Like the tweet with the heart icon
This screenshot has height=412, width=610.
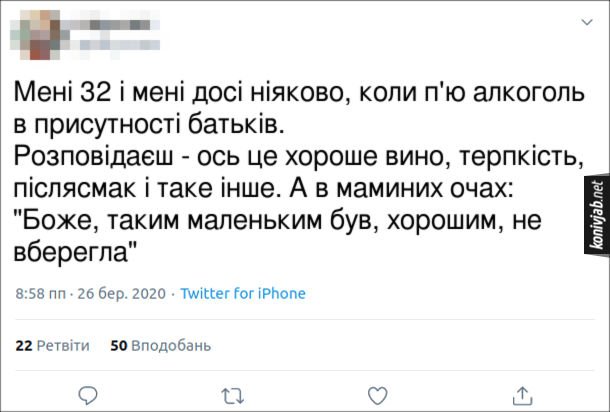tap(377, 393)
